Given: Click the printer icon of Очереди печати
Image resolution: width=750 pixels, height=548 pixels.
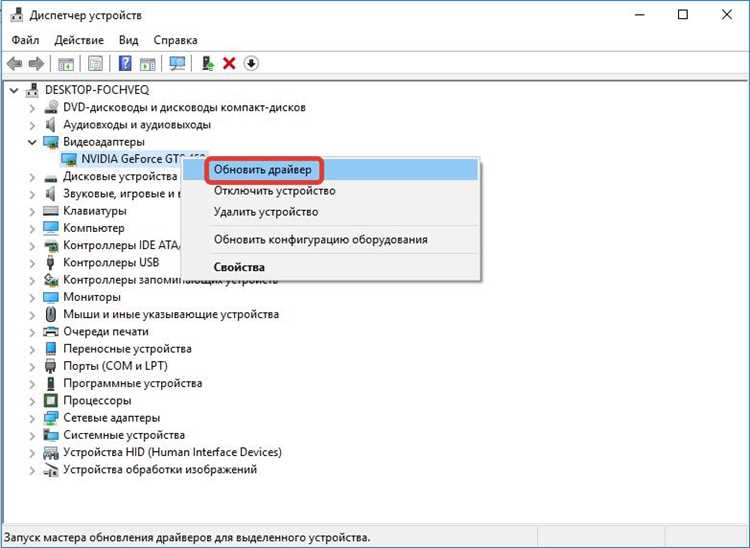Looking at the screenshot, I should click(51, 331).
